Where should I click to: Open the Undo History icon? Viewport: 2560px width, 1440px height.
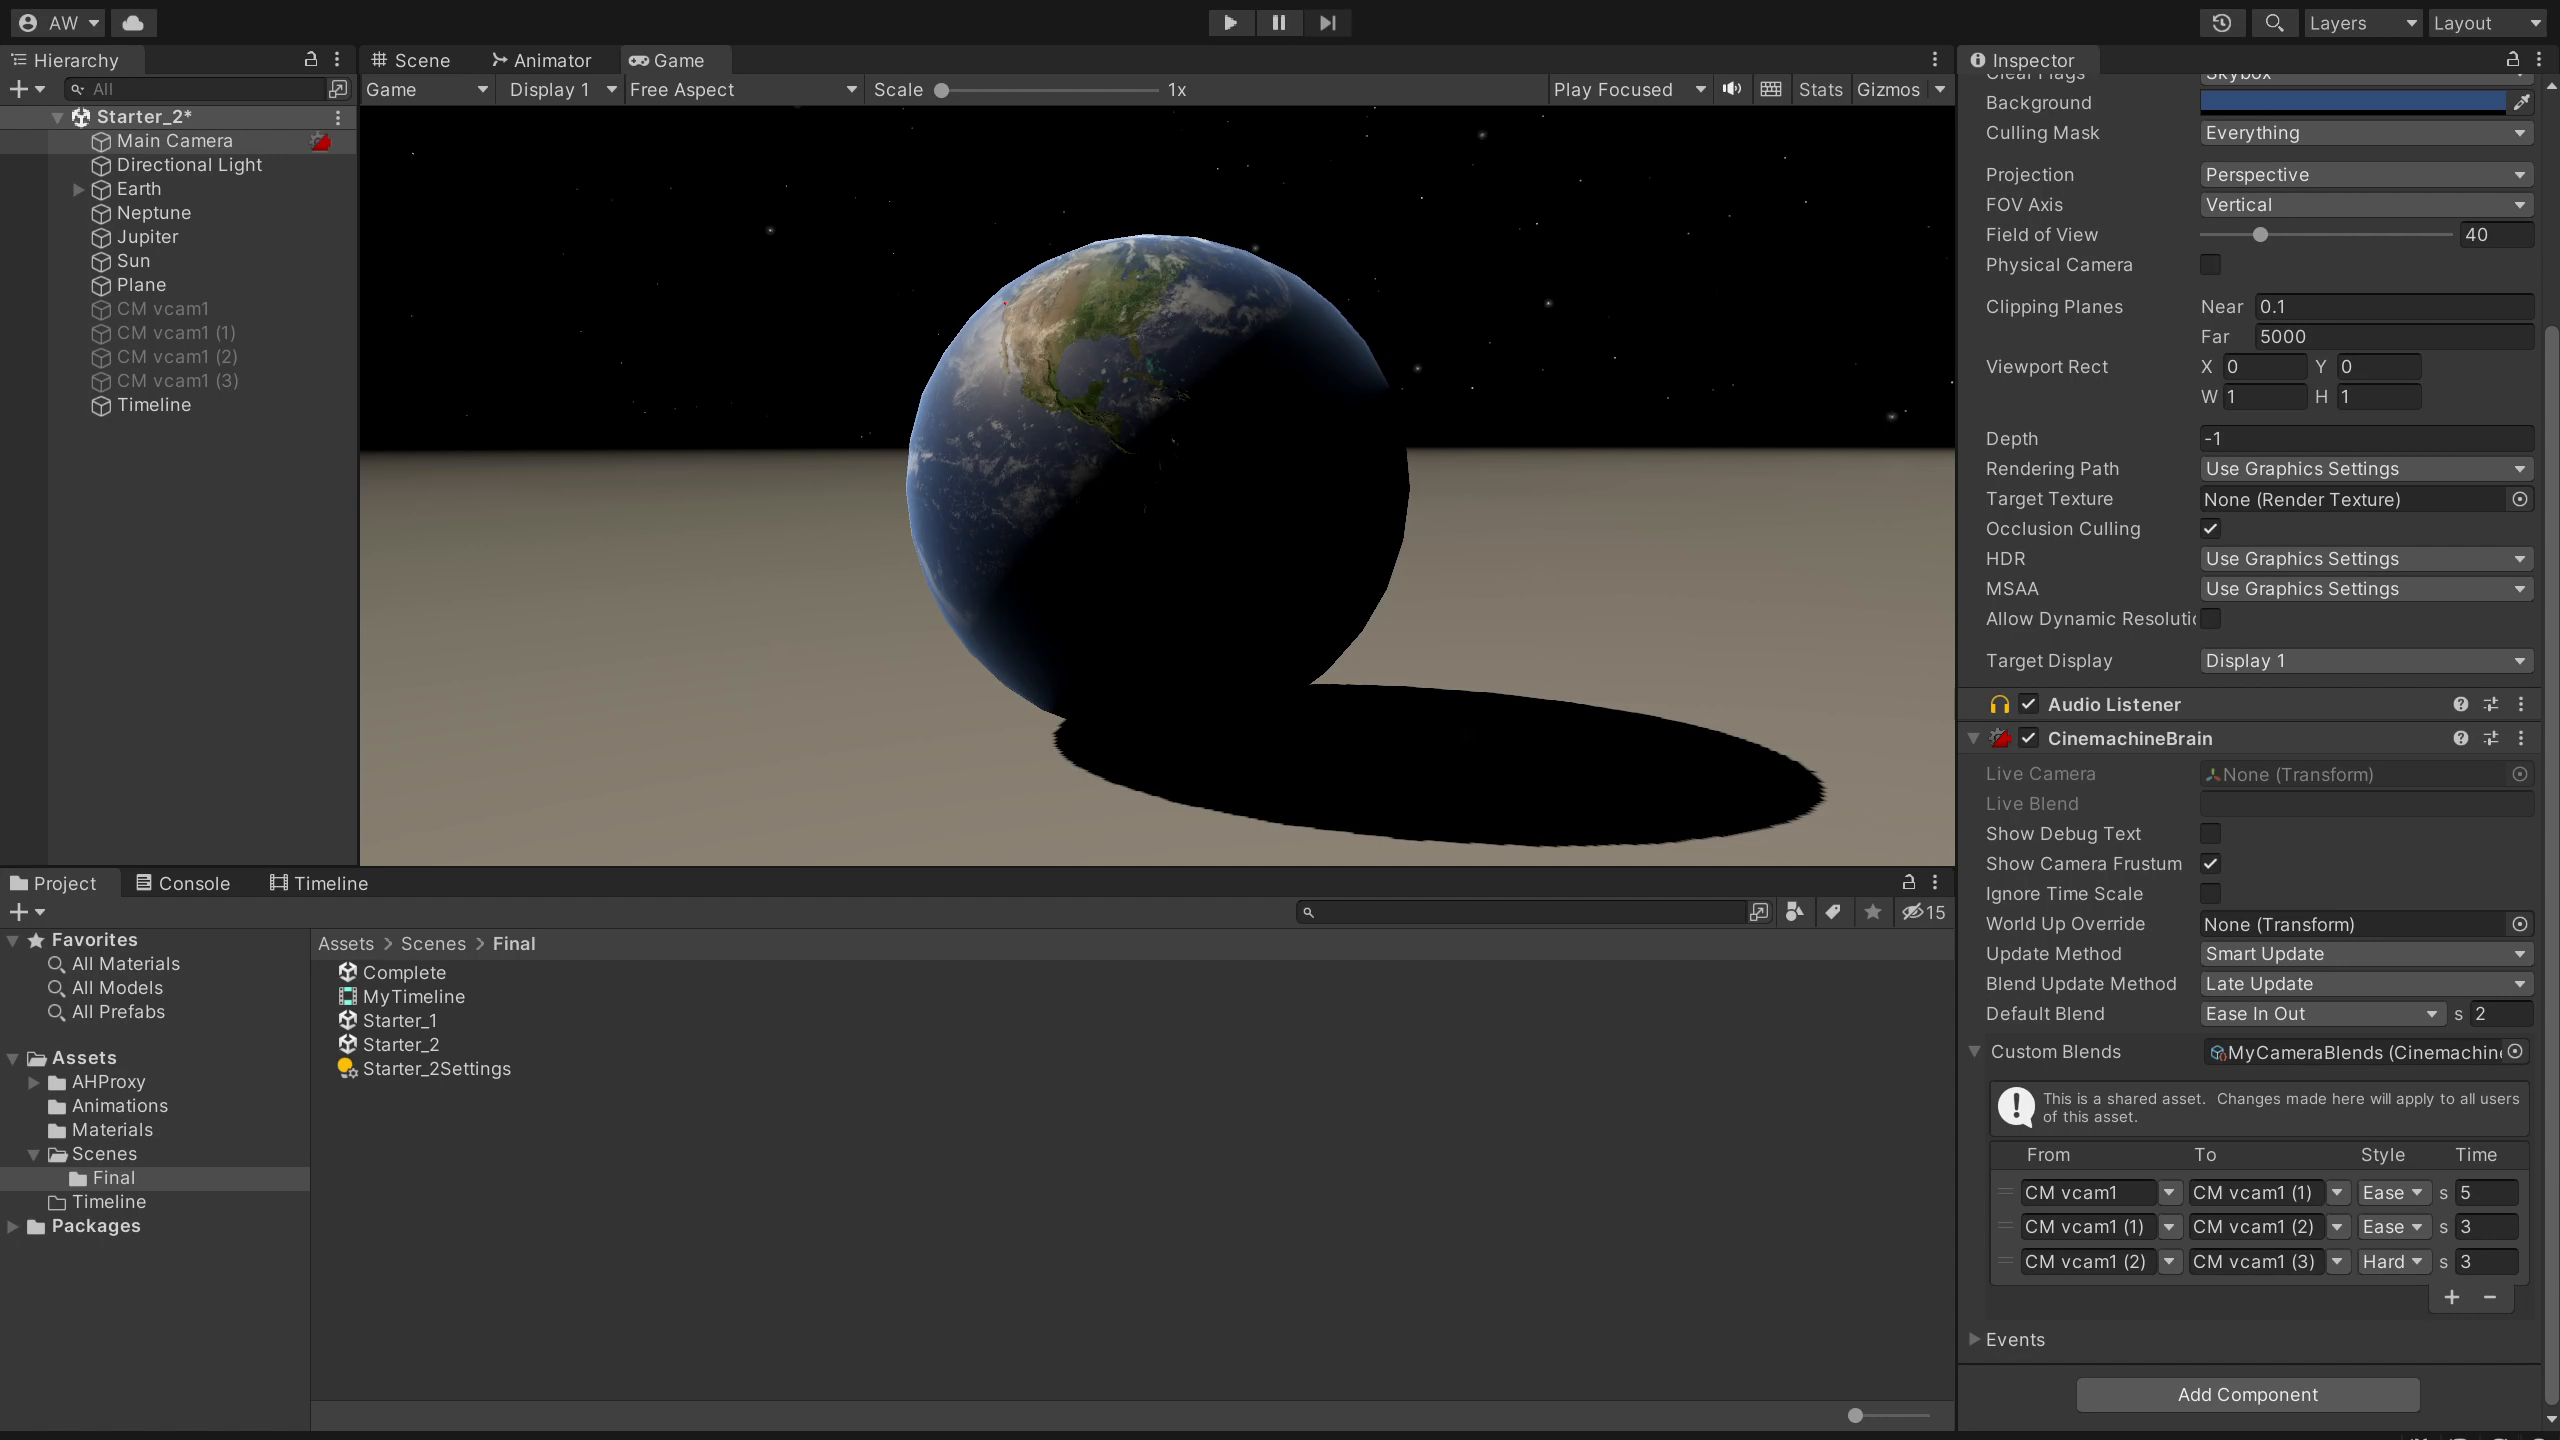click(2221, 23)
